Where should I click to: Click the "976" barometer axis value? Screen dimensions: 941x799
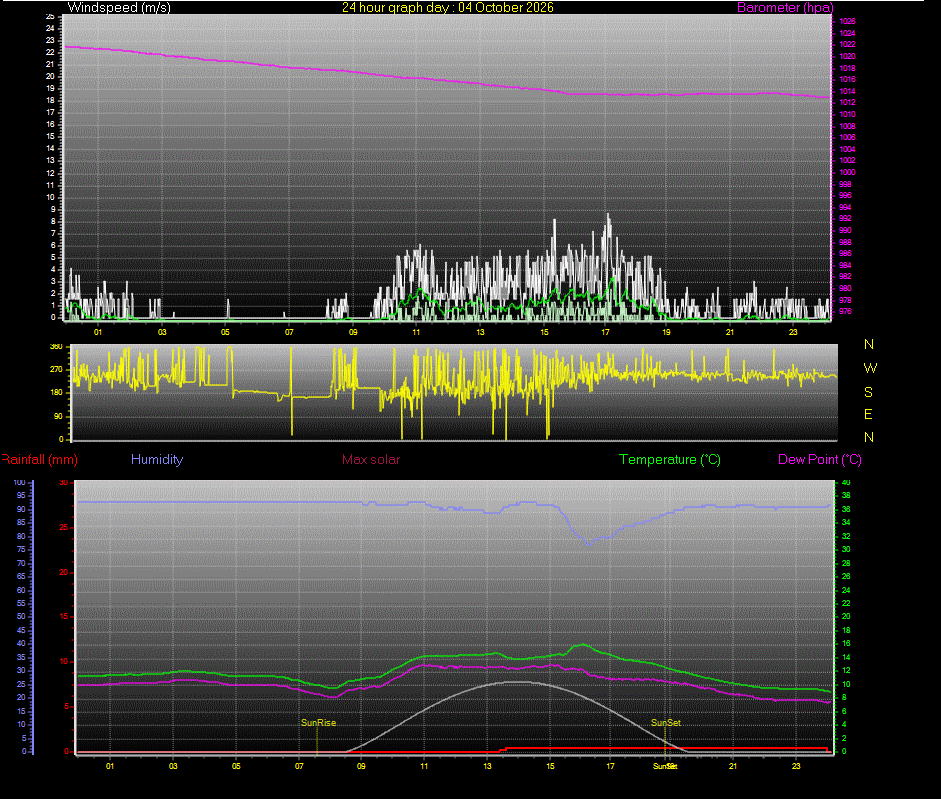pos(845,312)
